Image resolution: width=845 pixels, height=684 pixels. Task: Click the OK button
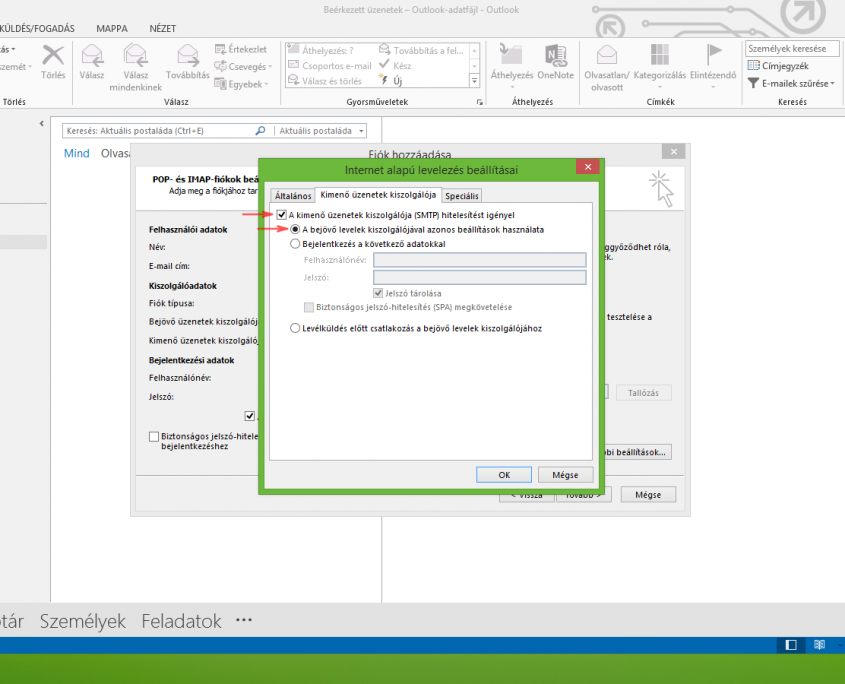tap(503, 474)
